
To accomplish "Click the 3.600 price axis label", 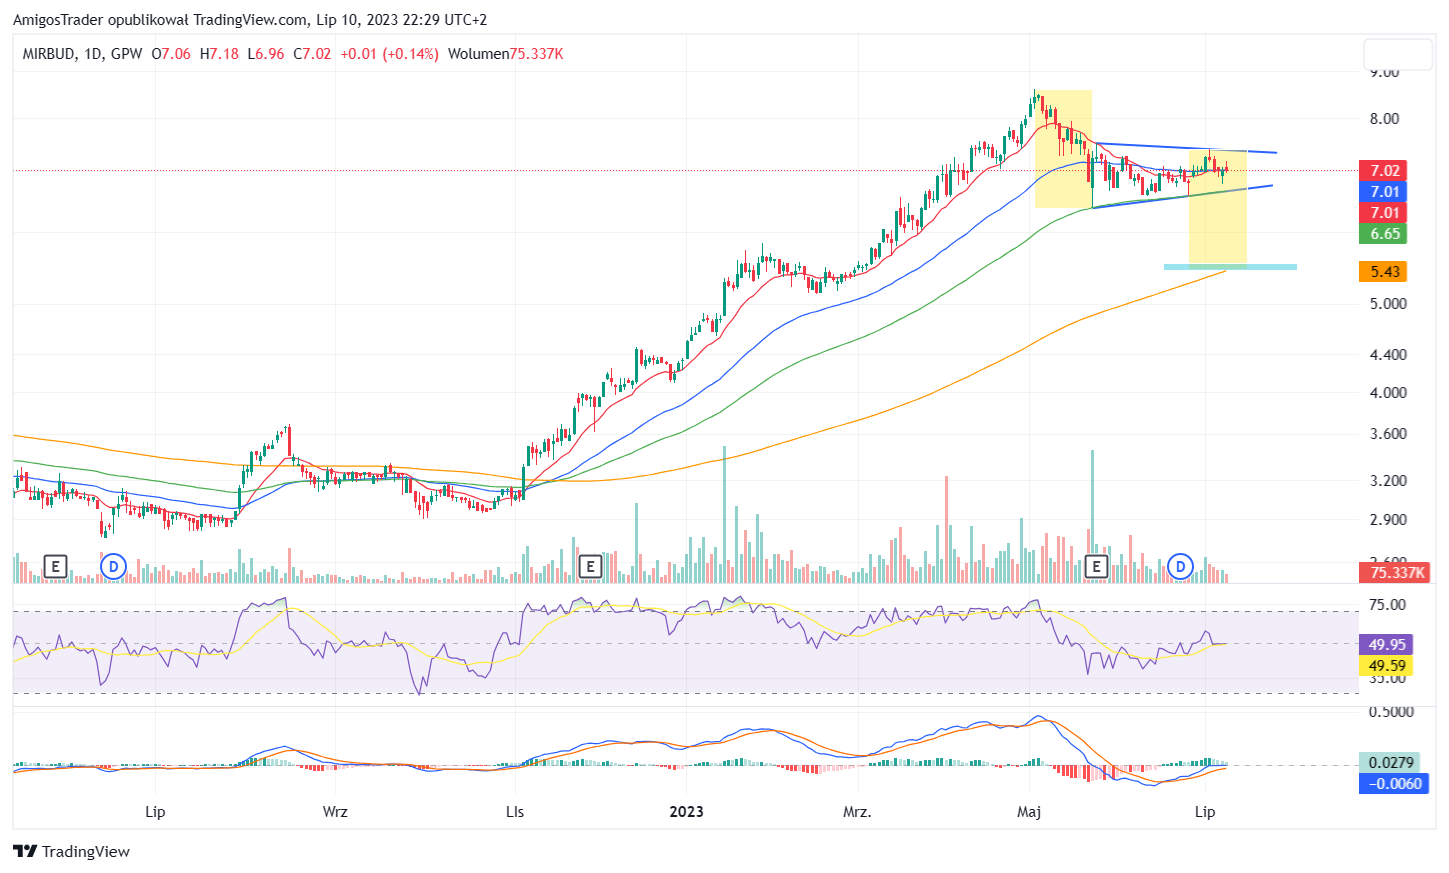I will tap(1388, 434).
